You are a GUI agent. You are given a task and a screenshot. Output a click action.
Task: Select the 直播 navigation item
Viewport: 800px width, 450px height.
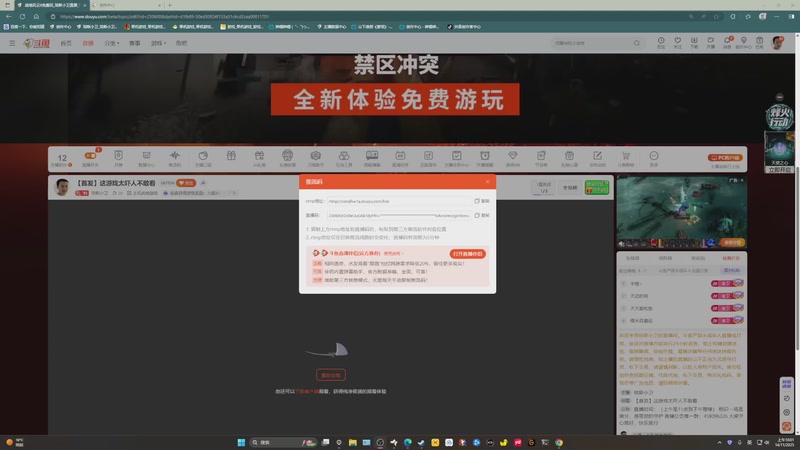tap(88, 43)
